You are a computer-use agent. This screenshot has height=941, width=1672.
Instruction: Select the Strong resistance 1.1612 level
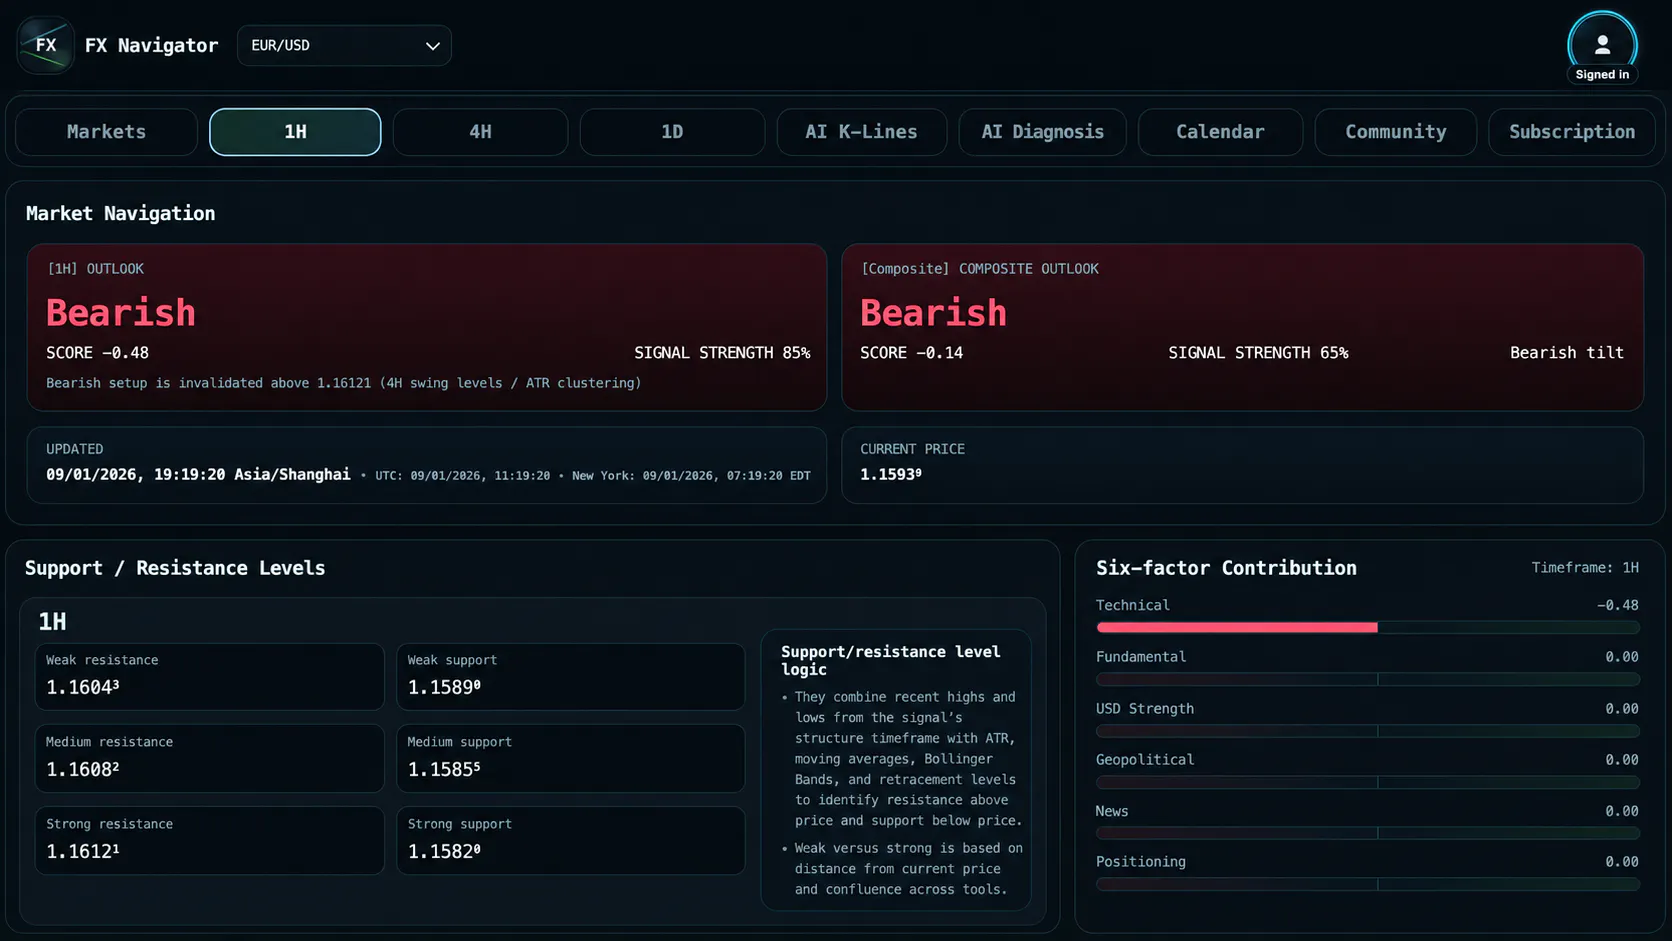tap(209, 841)
